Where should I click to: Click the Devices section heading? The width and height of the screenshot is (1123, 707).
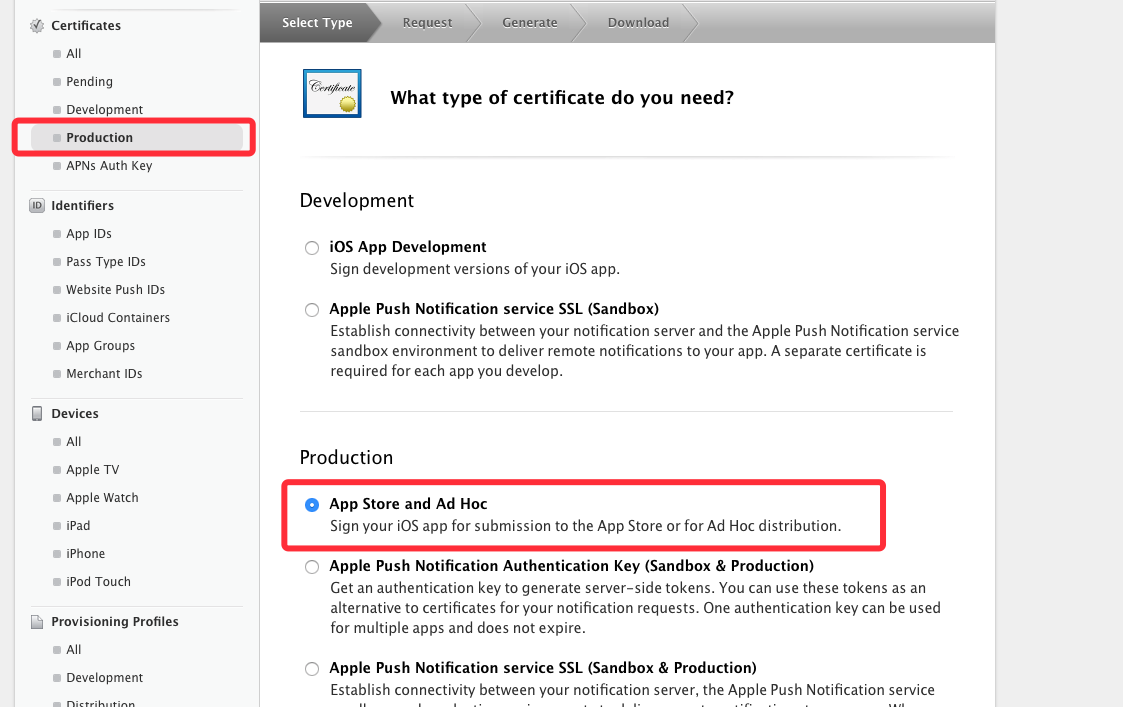74,413
